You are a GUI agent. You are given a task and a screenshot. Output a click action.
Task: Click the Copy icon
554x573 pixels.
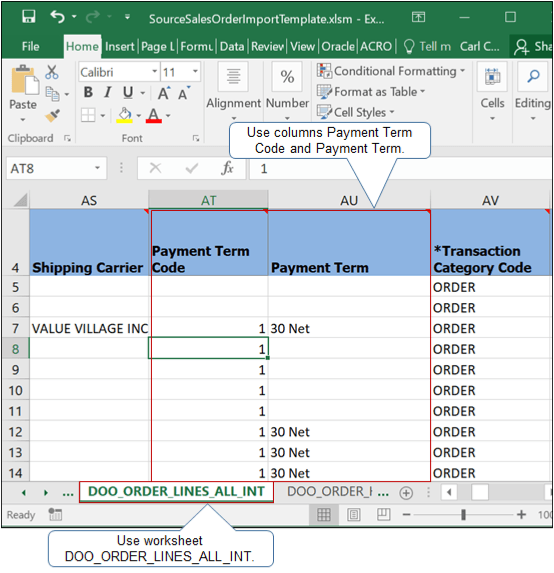pos(53,94)
